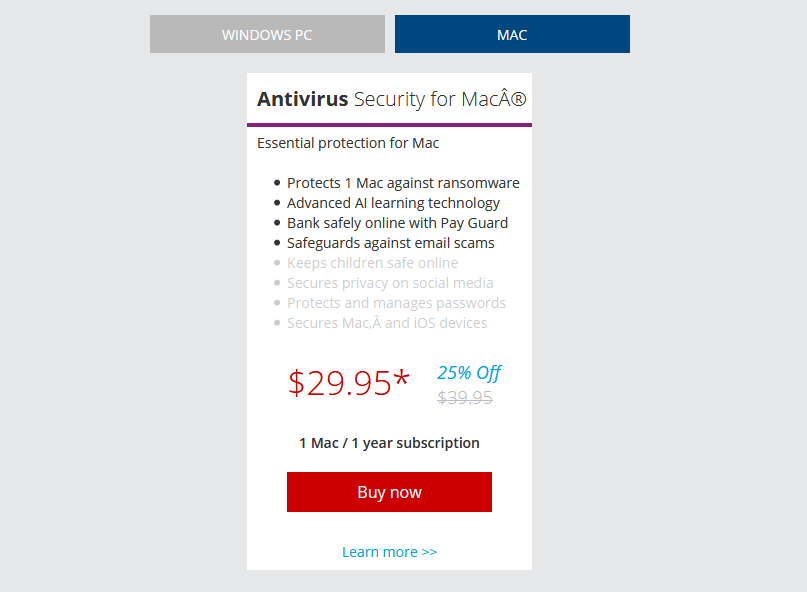
Task: Switch to the WINDOWS PC tab
Action: pos(266,34)
